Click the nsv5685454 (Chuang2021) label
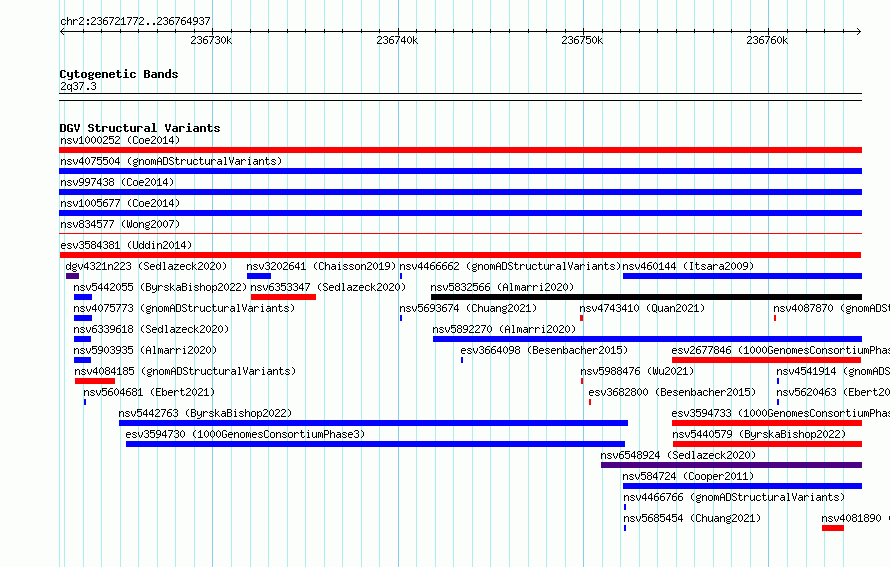Image resolution: width=890 pixels, height=567 pixels. pyautogui.click(x=692, y=518)
